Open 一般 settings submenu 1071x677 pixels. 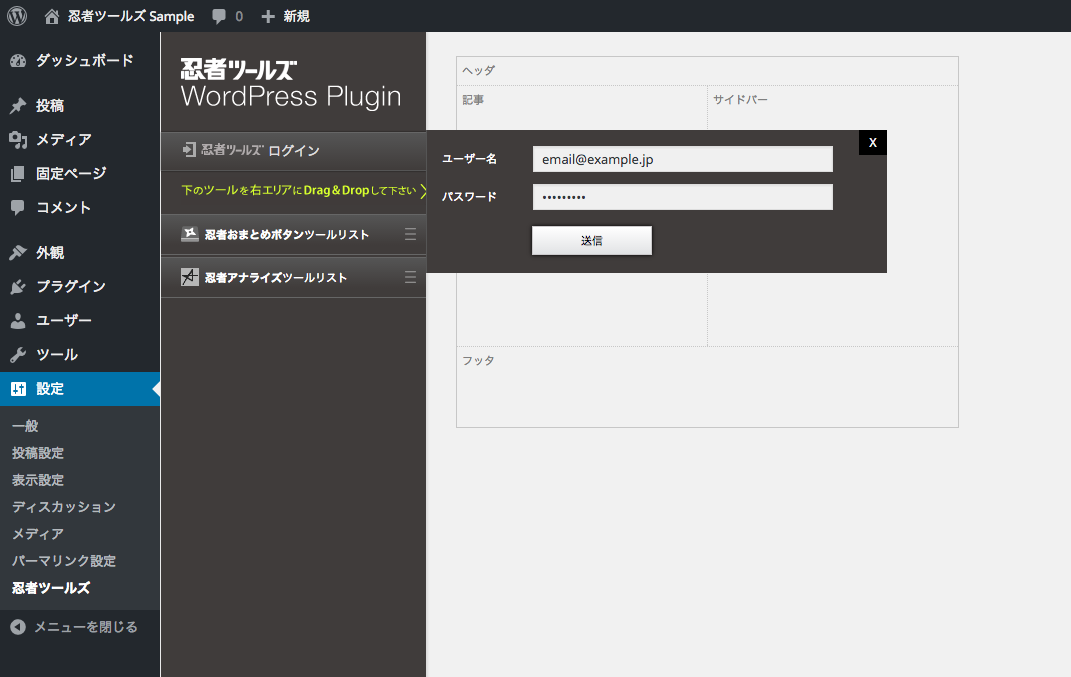click(25, 426)
